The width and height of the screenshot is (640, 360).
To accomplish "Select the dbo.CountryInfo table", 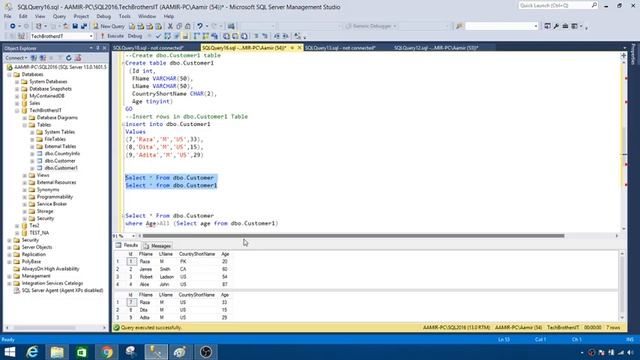I will click(x=62, y=154).
